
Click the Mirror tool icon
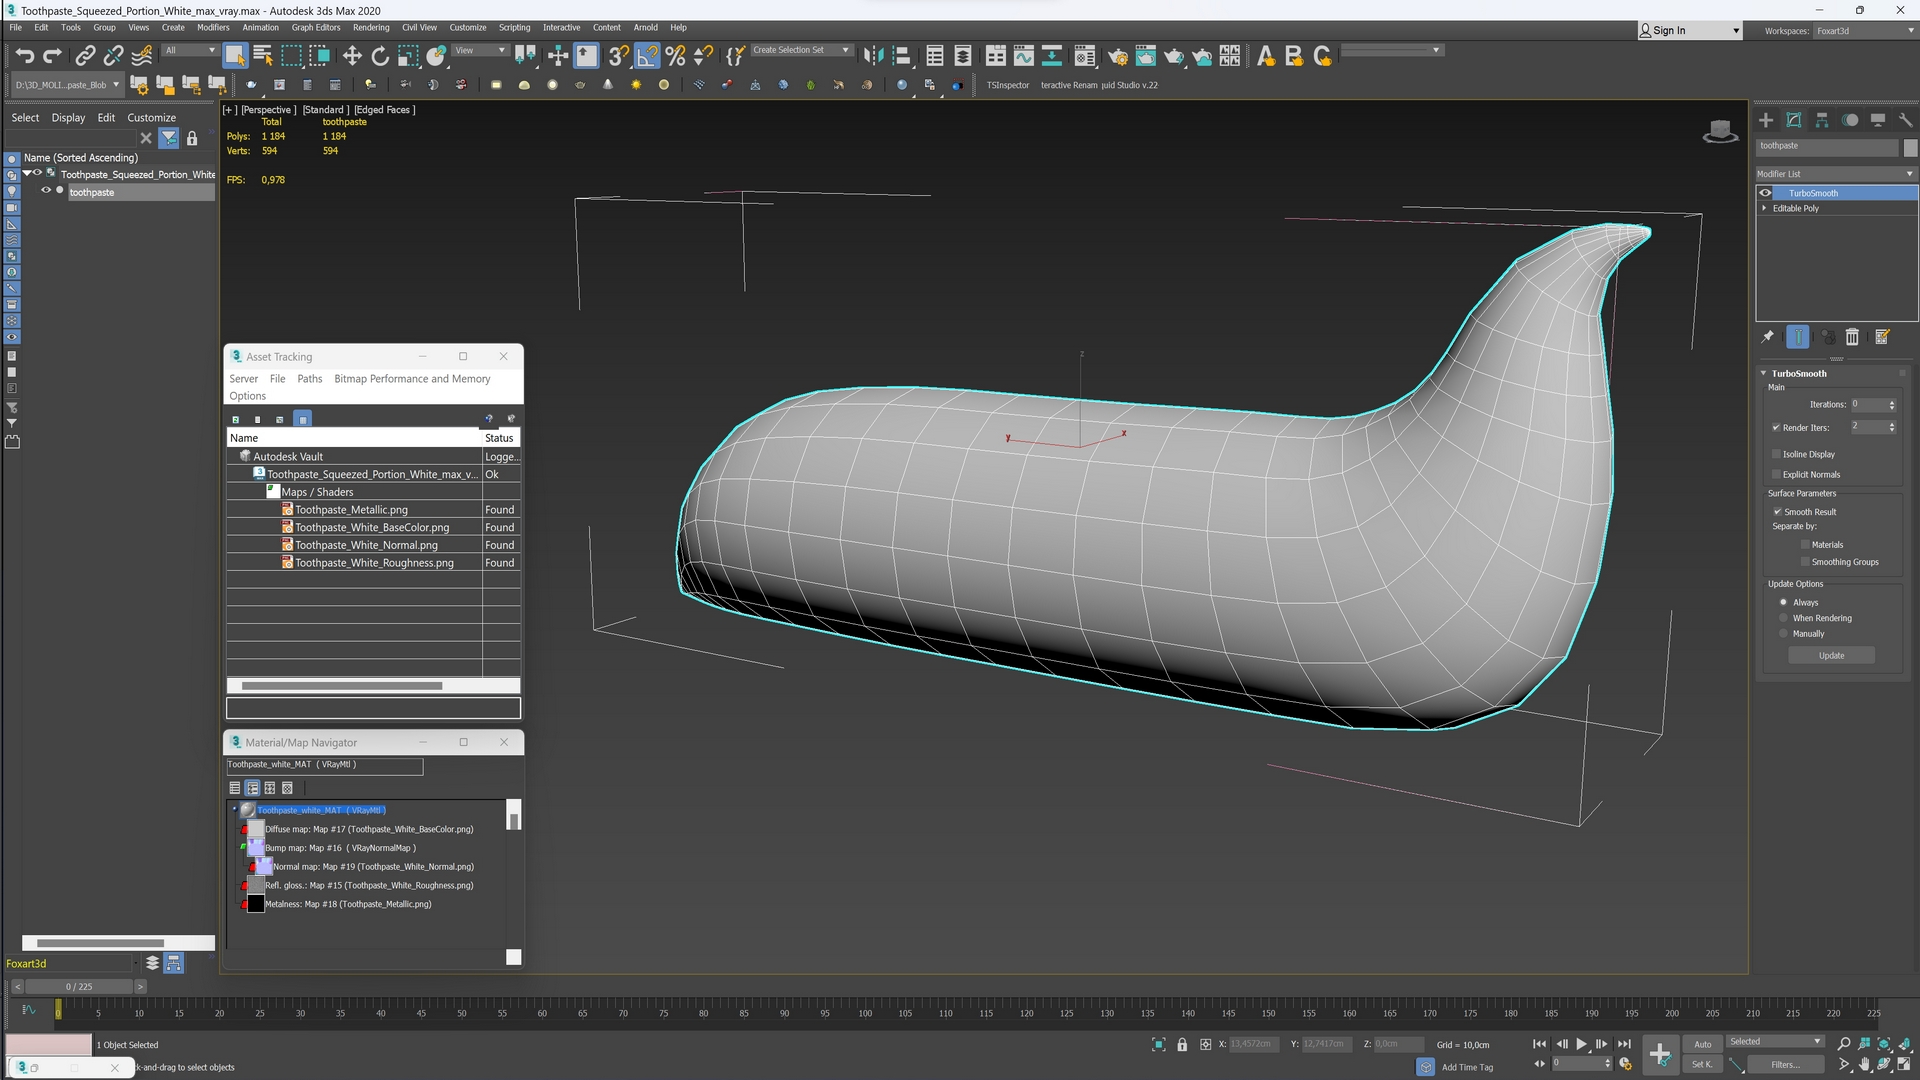(873, 56)
